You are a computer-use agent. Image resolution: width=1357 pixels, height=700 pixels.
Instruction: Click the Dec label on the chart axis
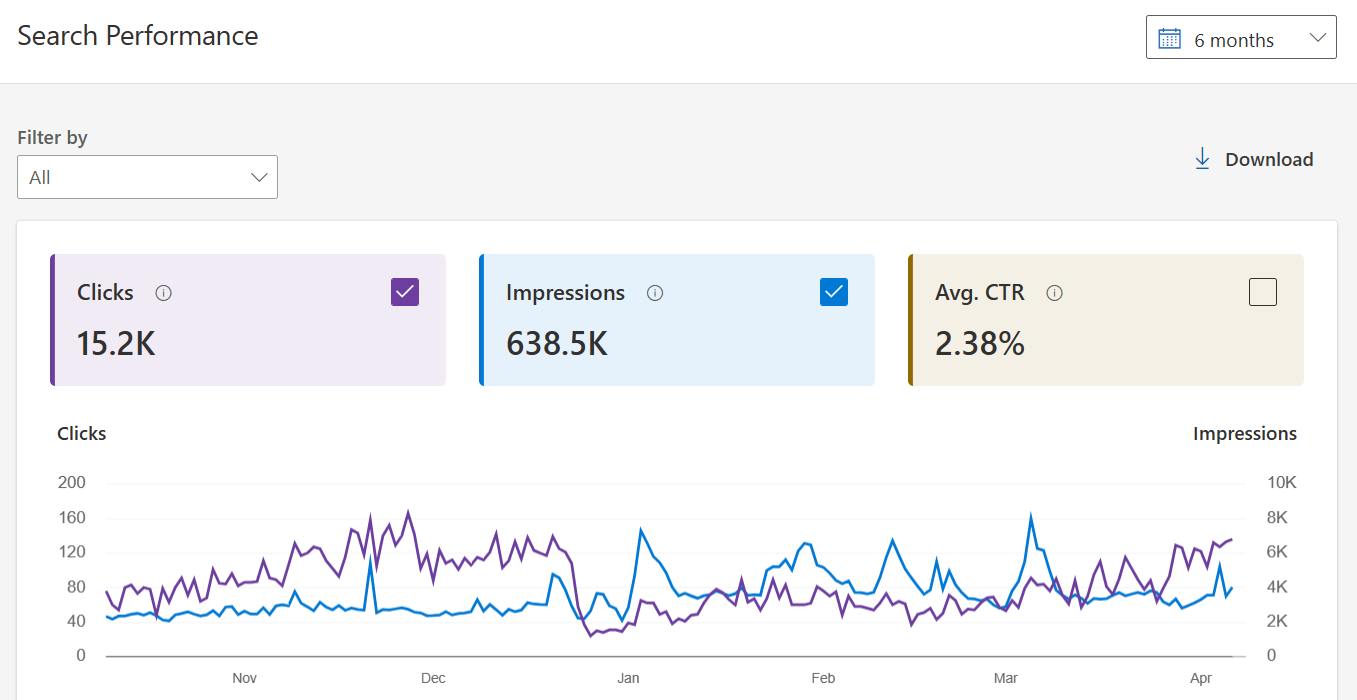point(433,678)
